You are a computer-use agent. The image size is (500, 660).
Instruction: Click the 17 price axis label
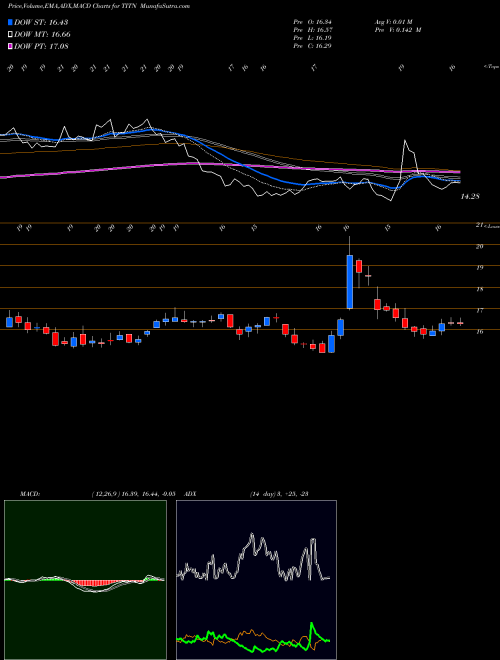479,310
